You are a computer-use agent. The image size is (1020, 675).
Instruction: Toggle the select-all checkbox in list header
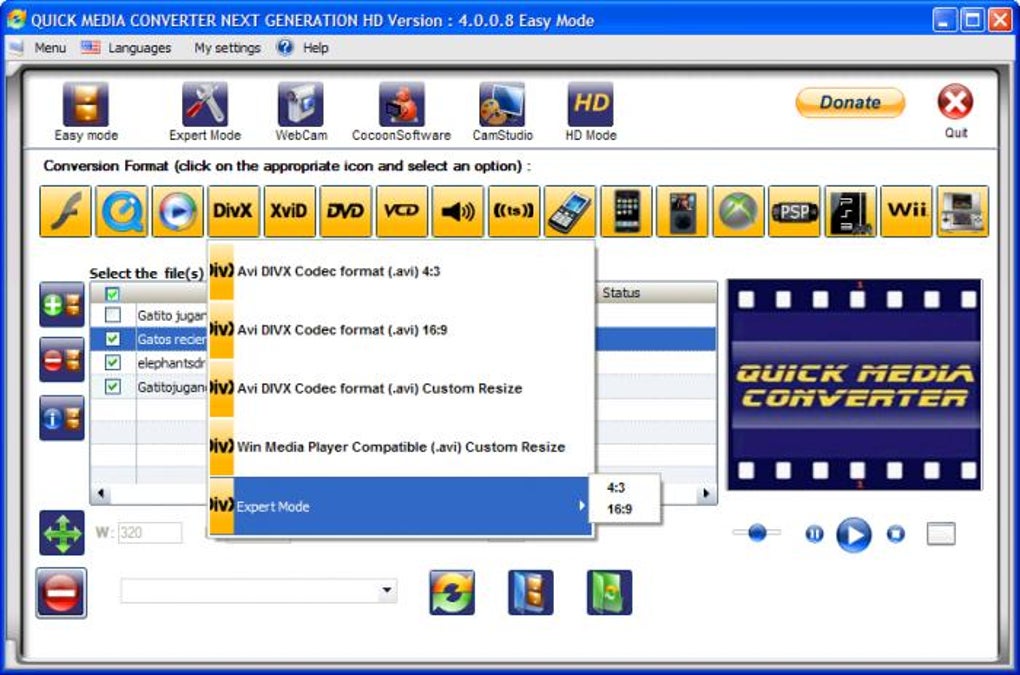[113, 294]
